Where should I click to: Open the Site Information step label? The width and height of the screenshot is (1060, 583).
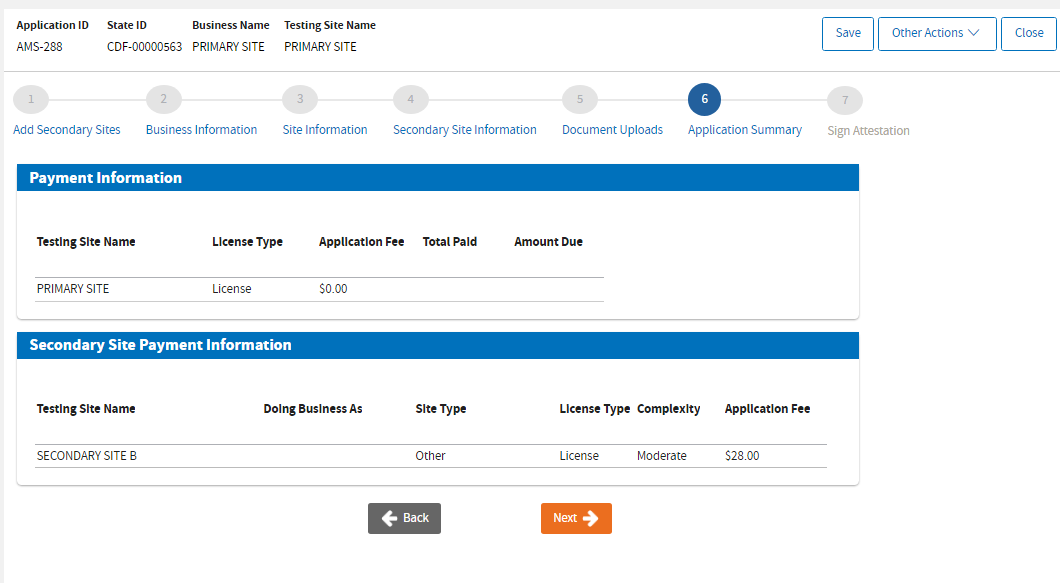coord(325,130)
